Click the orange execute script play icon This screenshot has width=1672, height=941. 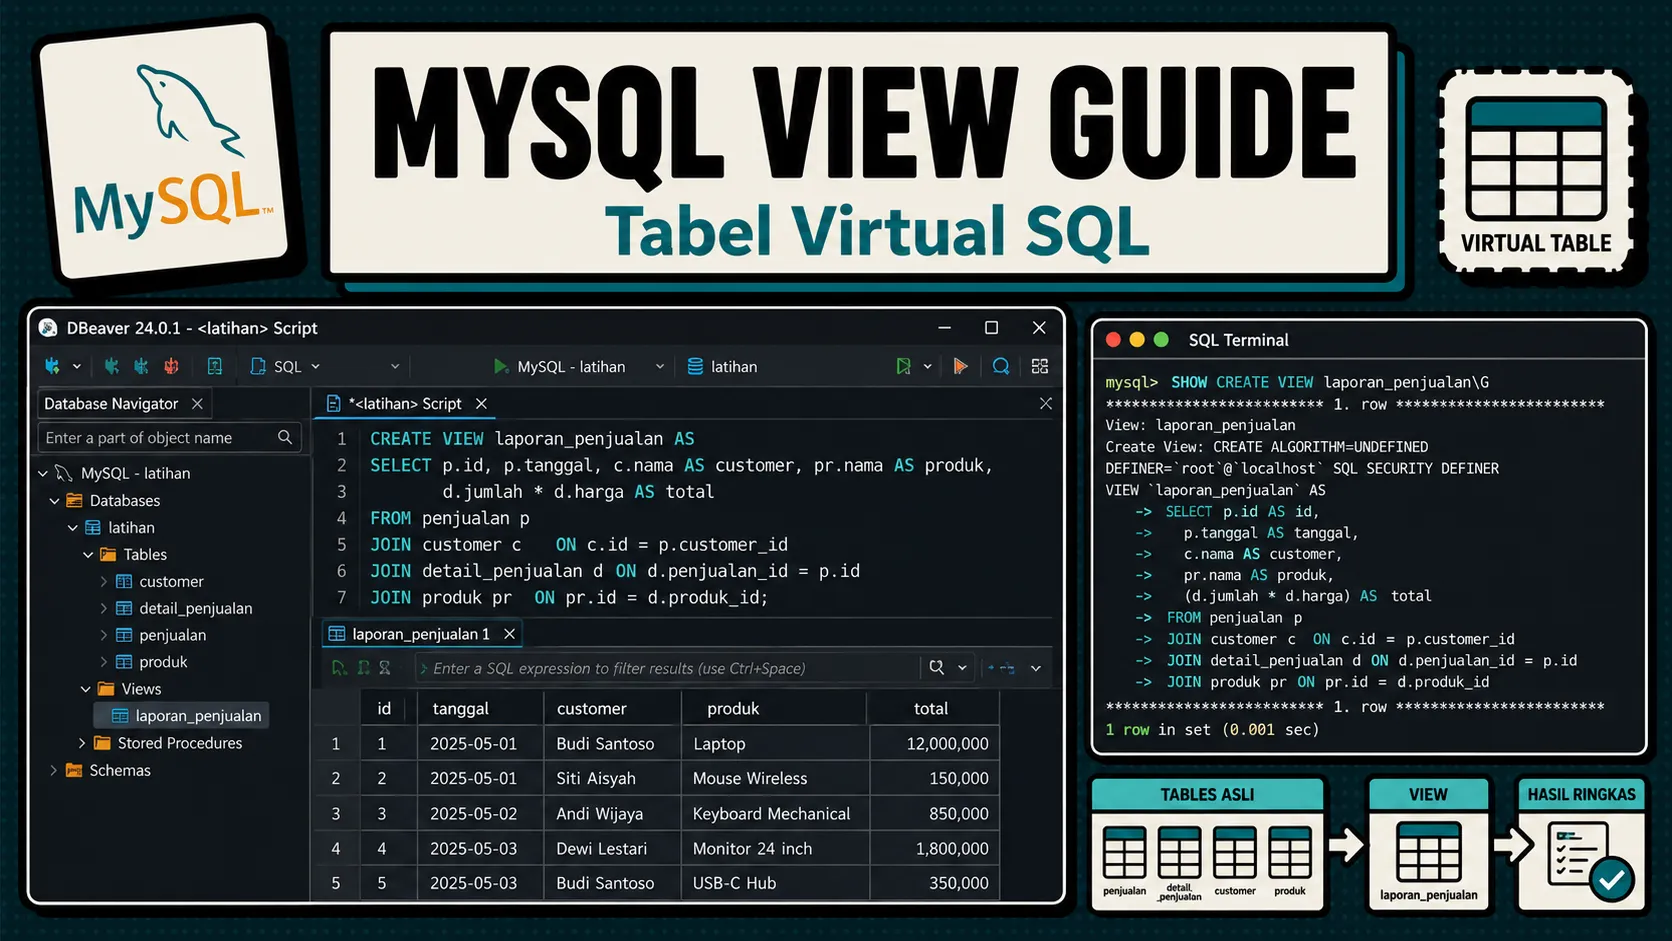point(960,367)
